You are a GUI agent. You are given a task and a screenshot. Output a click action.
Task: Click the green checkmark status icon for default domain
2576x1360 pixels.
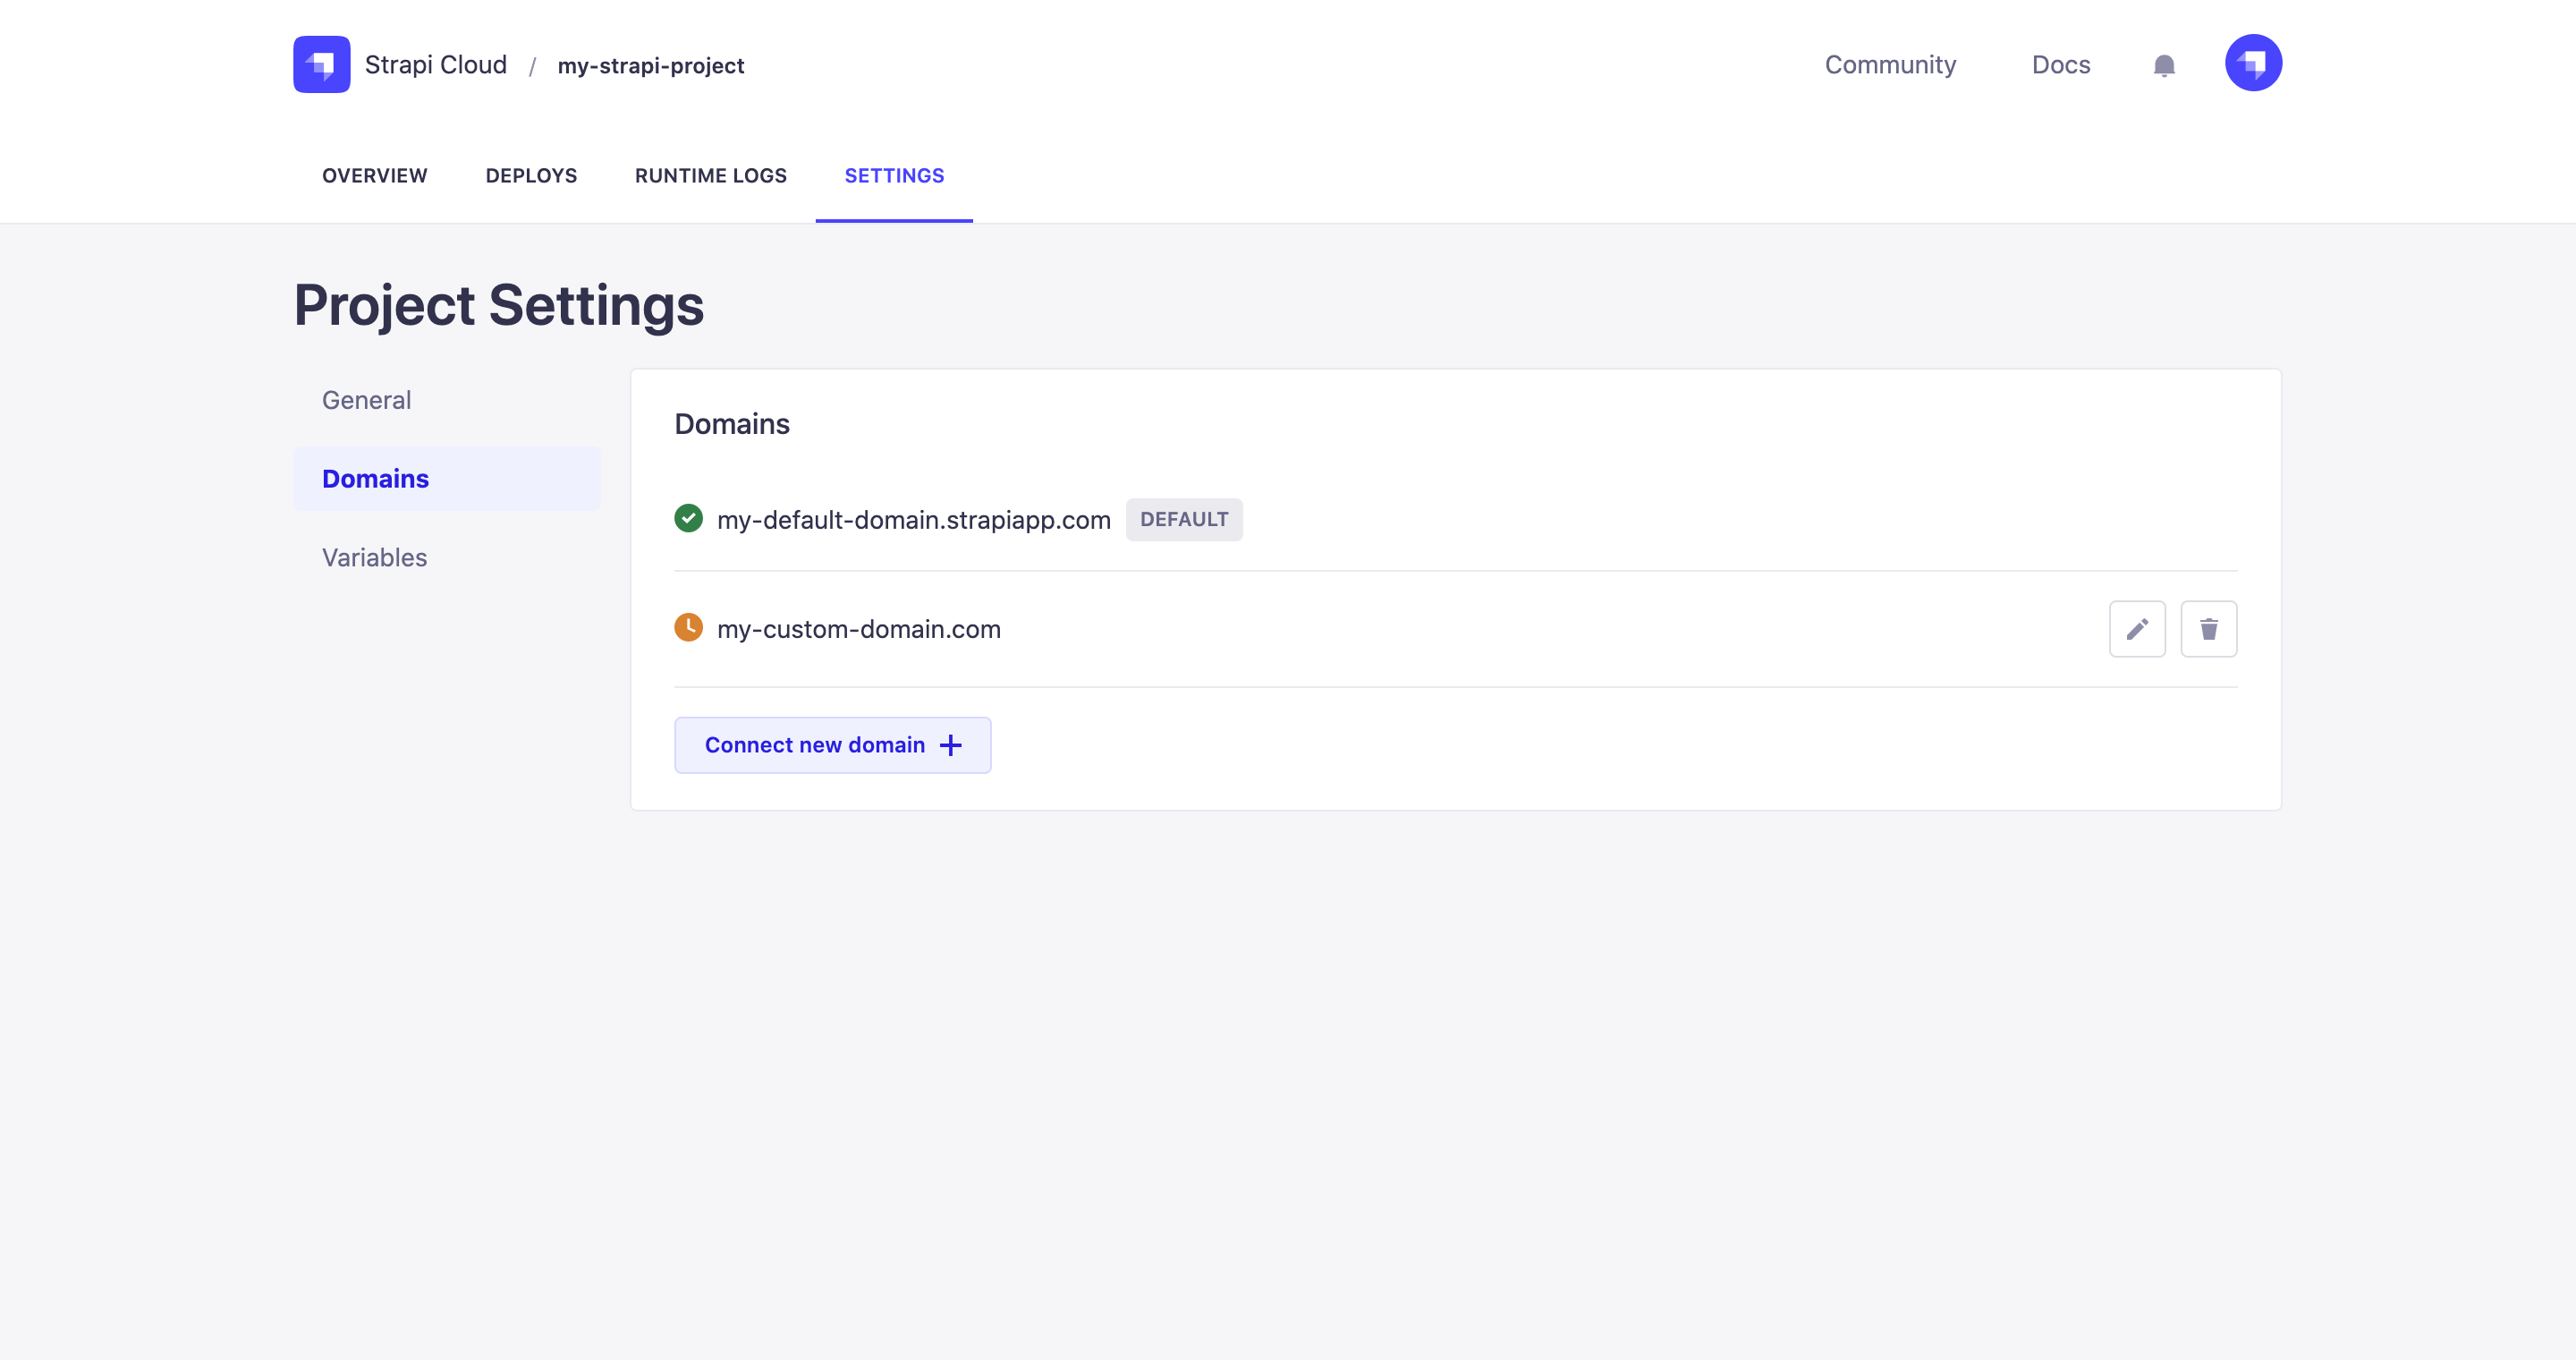click(690, 520)
